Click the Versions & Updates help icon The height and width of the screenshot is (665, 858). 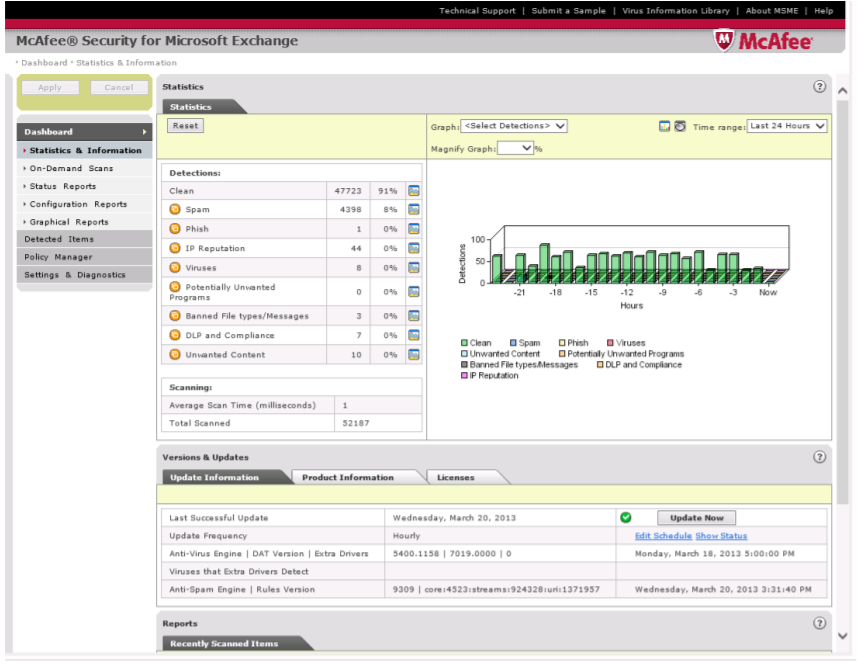pyautogui.click(x=819, y=456)
